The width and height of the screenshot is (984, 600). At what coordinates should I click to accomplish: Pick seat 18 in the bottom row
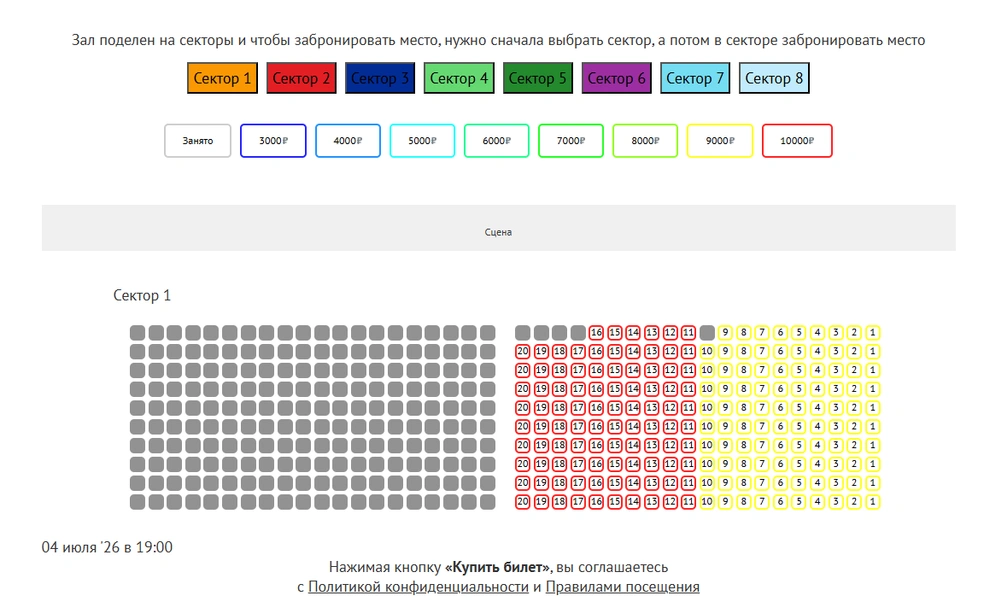tap(559, 502)
